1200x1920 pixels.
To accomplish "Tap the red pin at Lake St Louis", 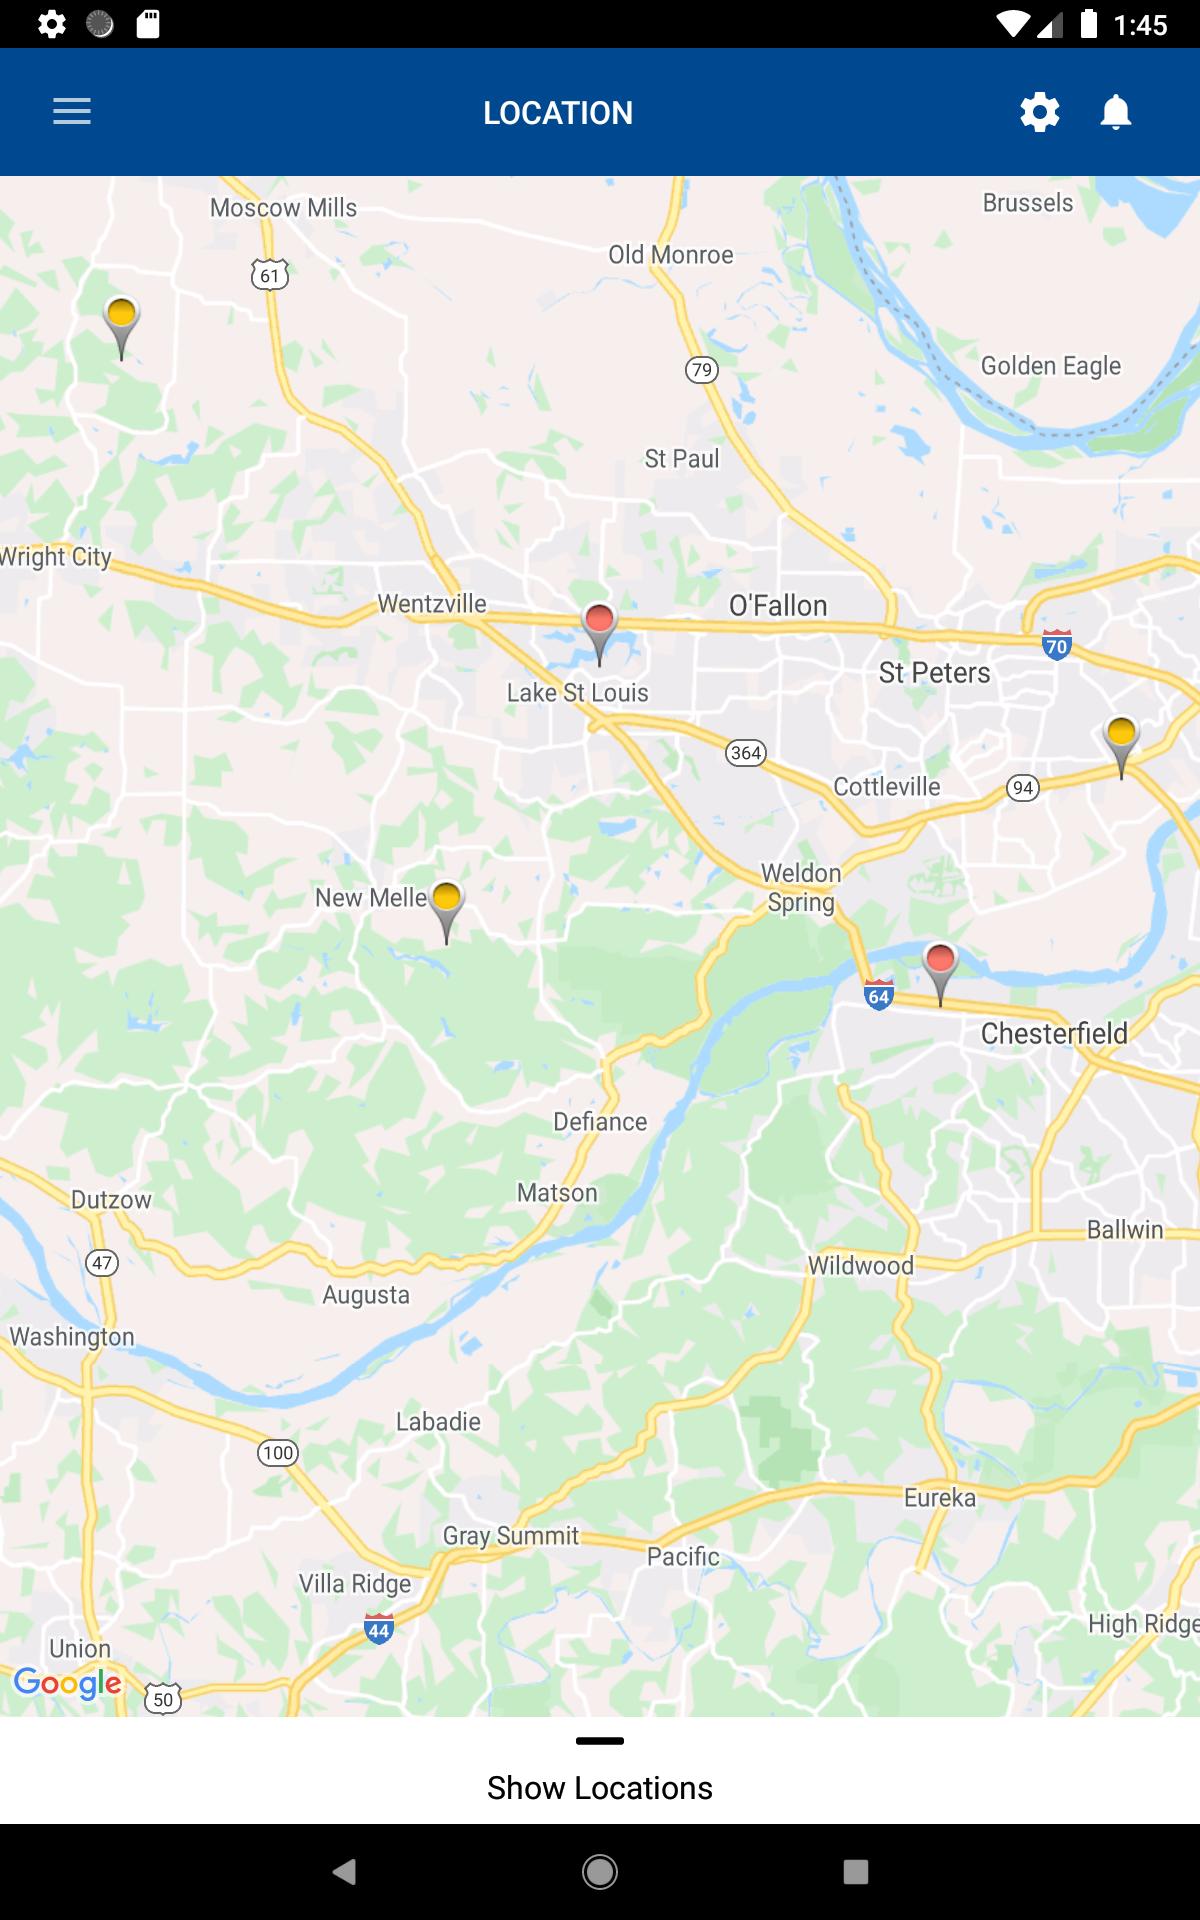I will pos(599,633).
